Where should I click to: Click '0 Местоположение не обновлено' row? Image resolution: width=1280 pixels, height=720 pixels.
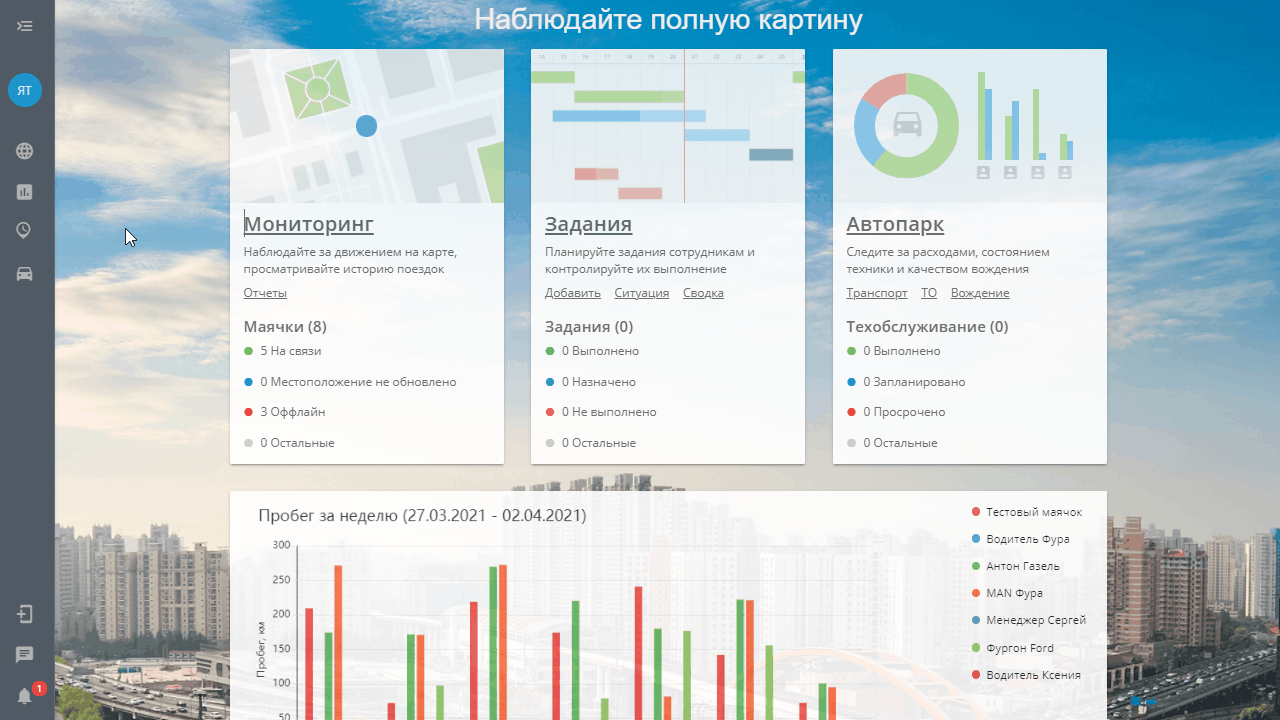(x=350, y=382)
